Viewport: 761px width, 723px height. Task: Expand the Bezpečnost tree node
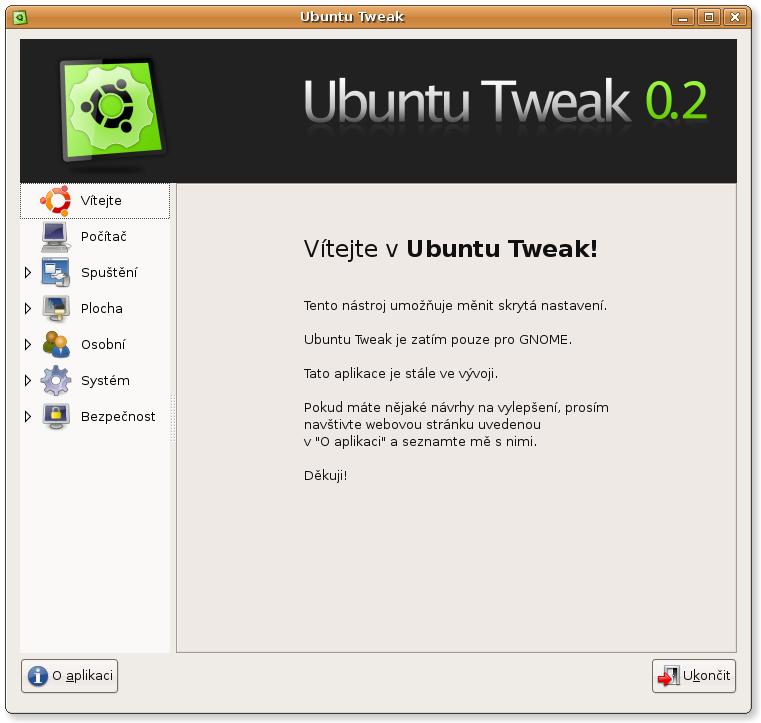(x=28, y=416)
